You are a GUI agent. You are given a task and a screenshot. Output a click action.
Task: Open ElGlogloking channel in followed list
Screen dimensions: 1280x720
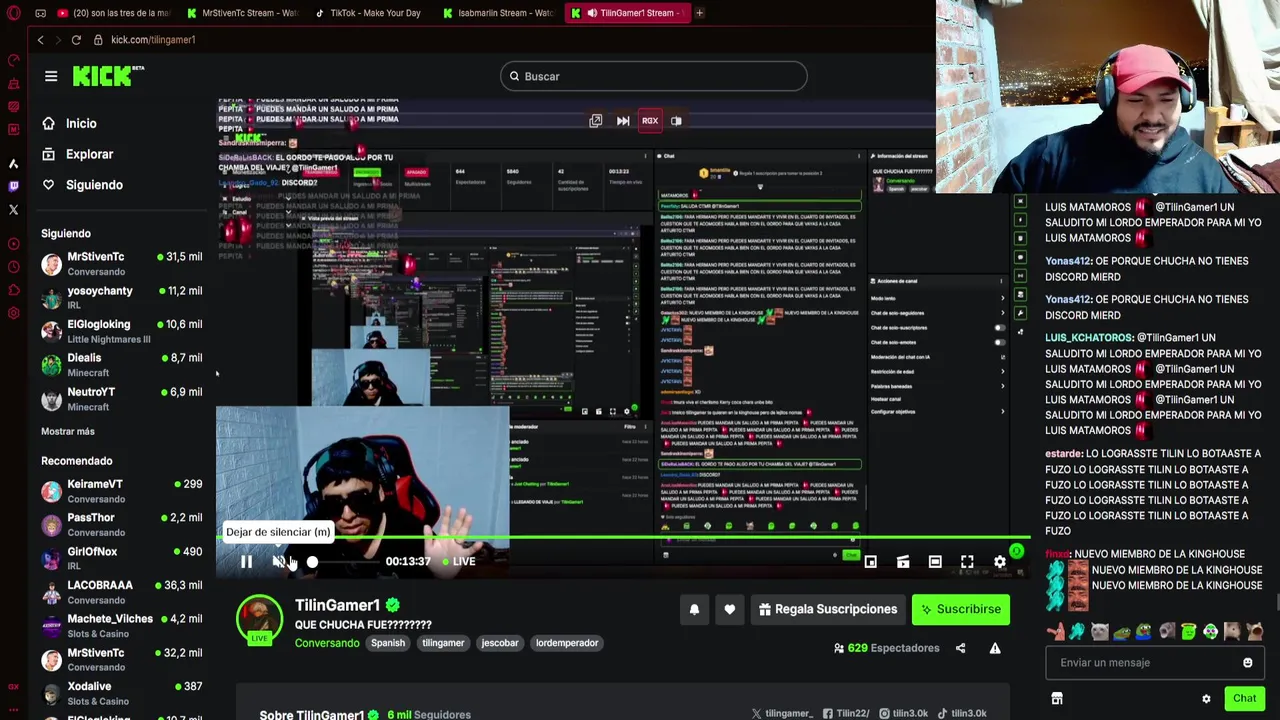click(x=122, y=331)
